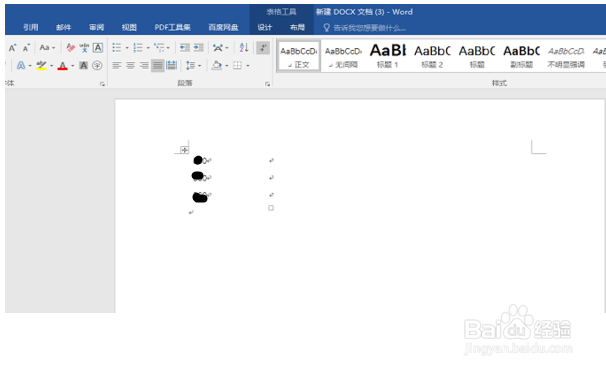Screen dimensions: 606x369
Task: Expand Text Effects dropdown arrow
Action: [30, 66]
